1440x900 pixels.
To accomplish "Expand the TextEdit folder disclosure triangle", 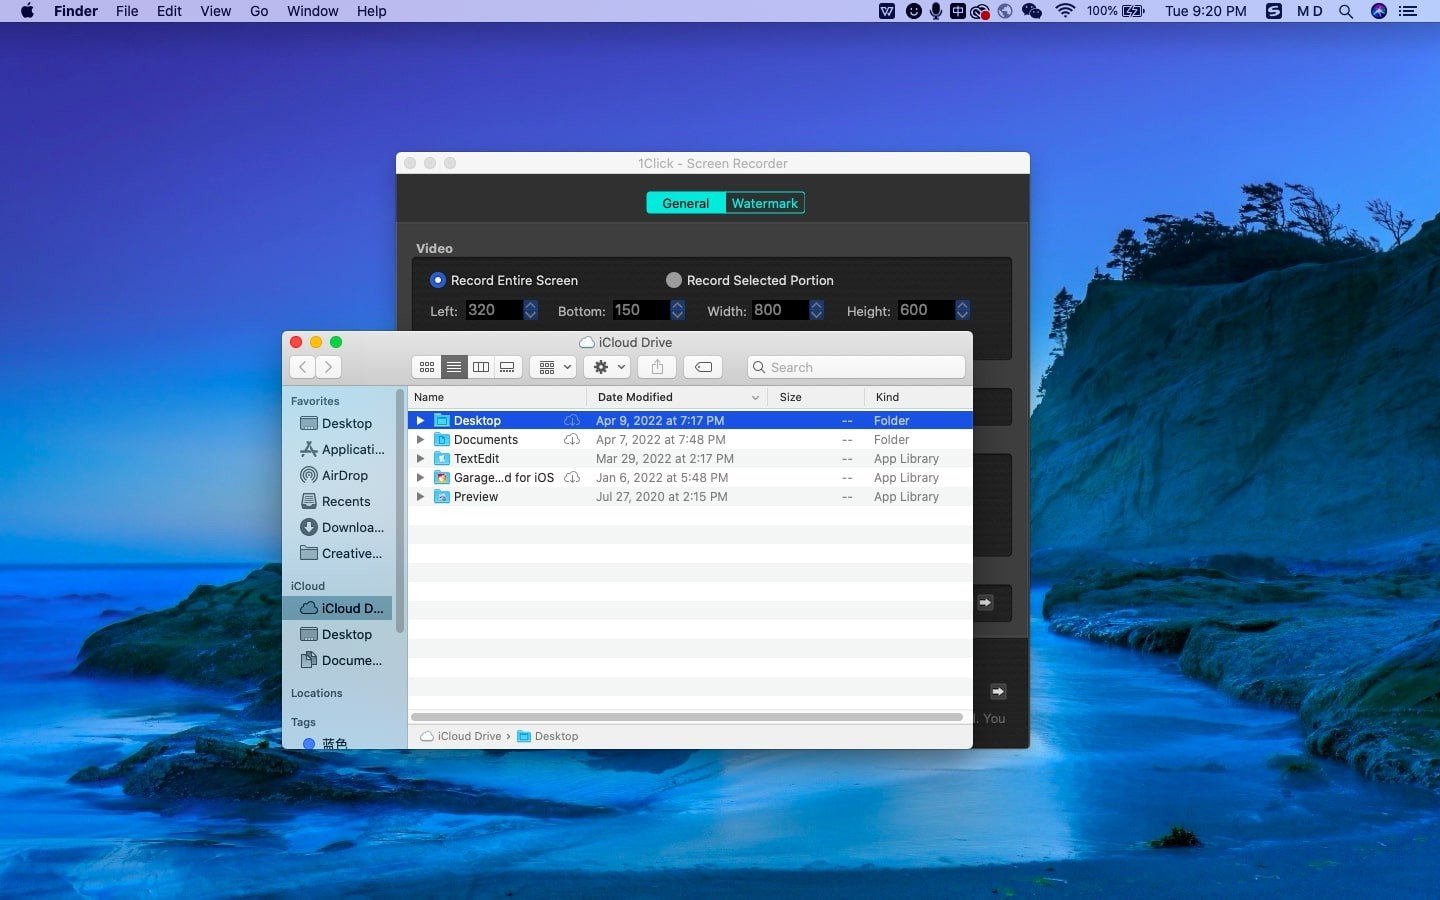I will click(x=421, y=459).
